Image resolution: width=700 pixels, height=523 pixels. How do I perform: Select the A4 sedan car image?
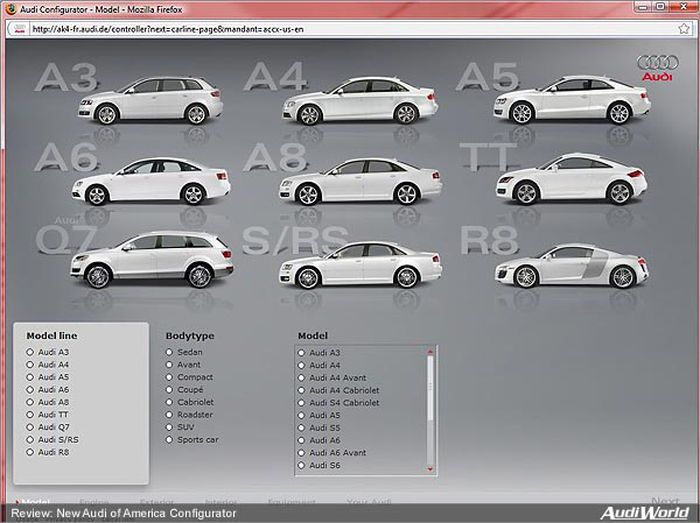[360, 101]
